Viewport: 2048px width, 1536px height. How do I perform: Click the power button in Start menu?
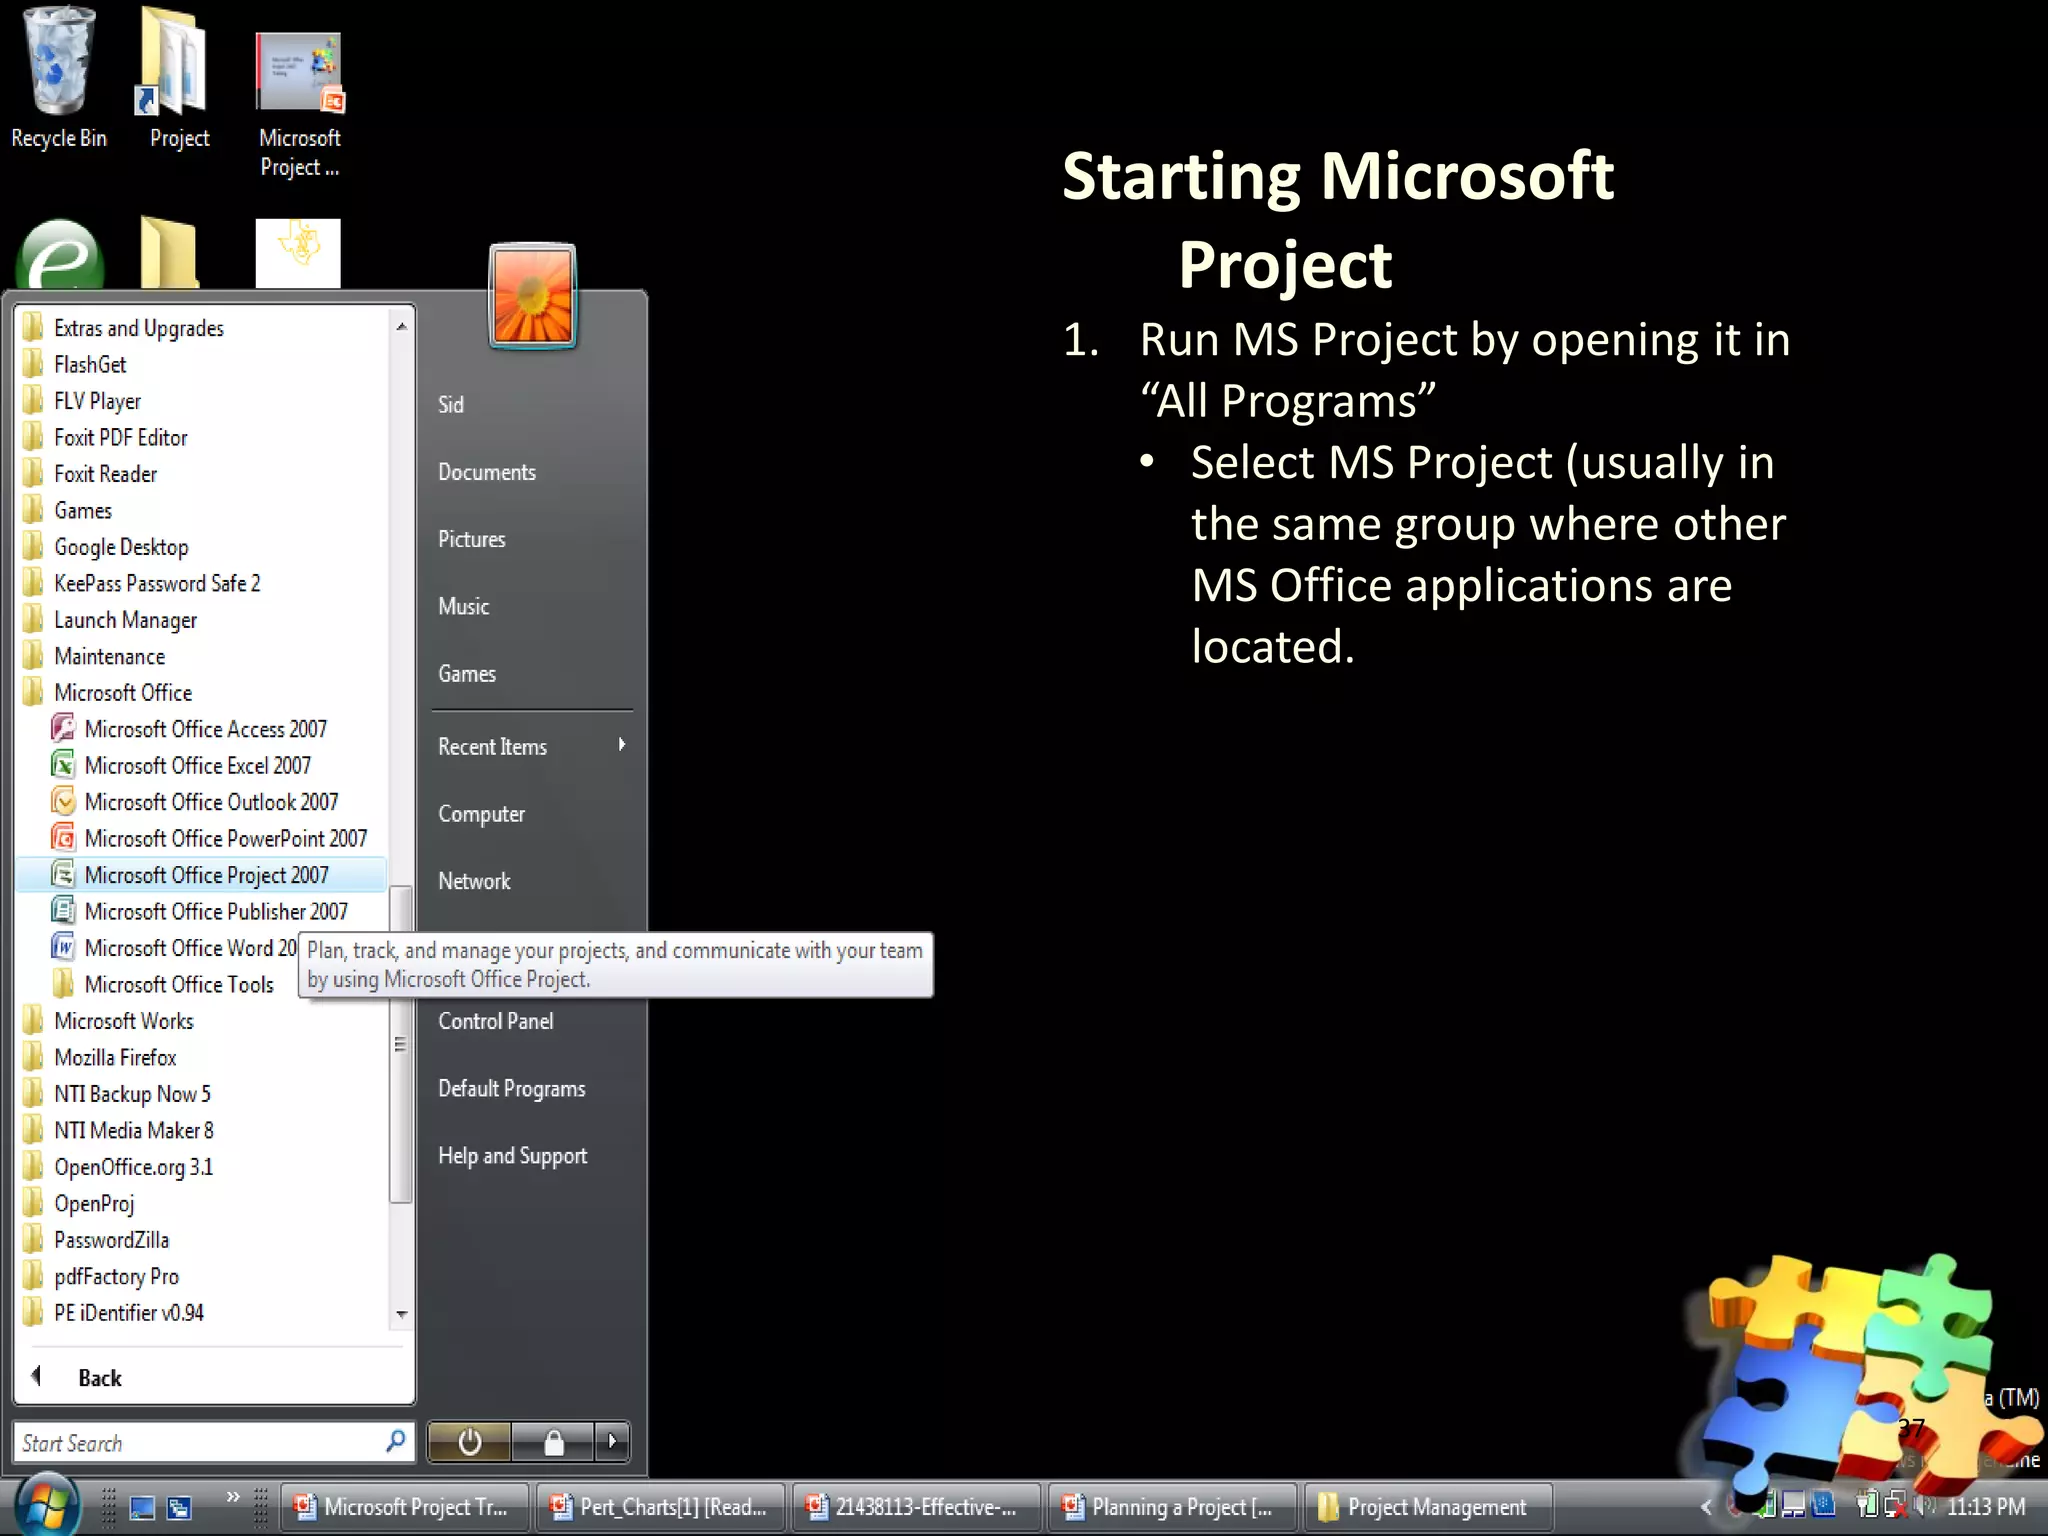pyautogui.click(x=469, y=1442)
